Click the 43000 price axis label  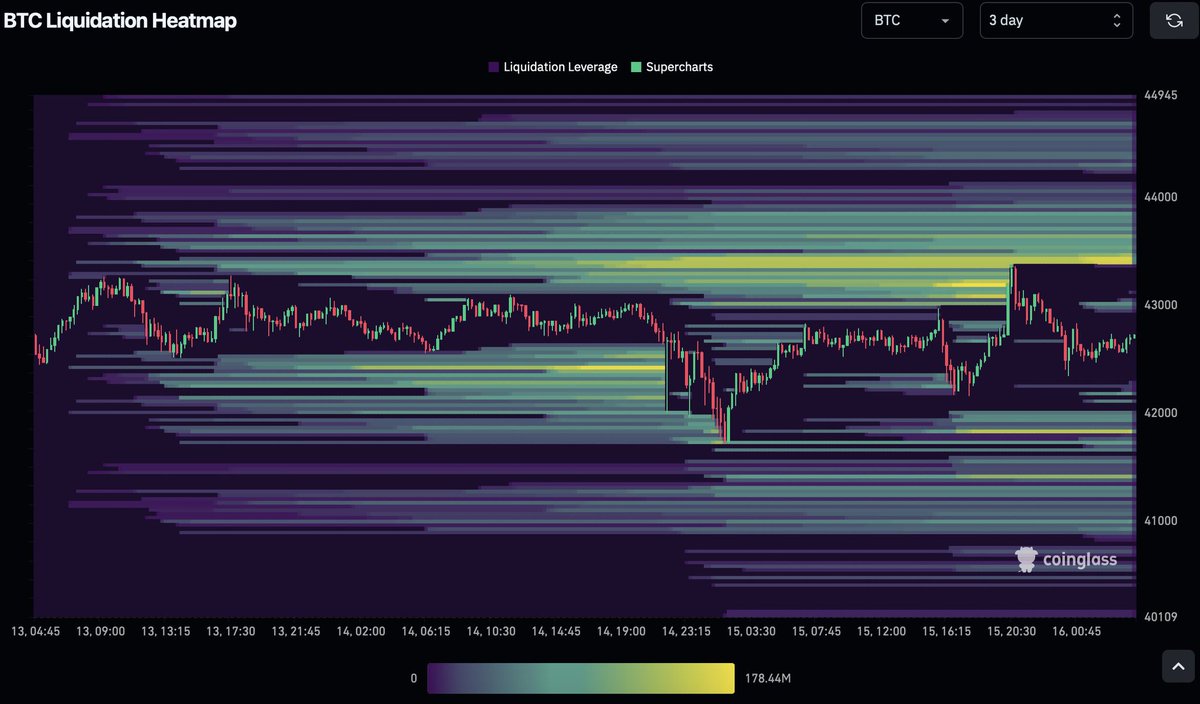pyautogui.click(x=1161, y=305)
